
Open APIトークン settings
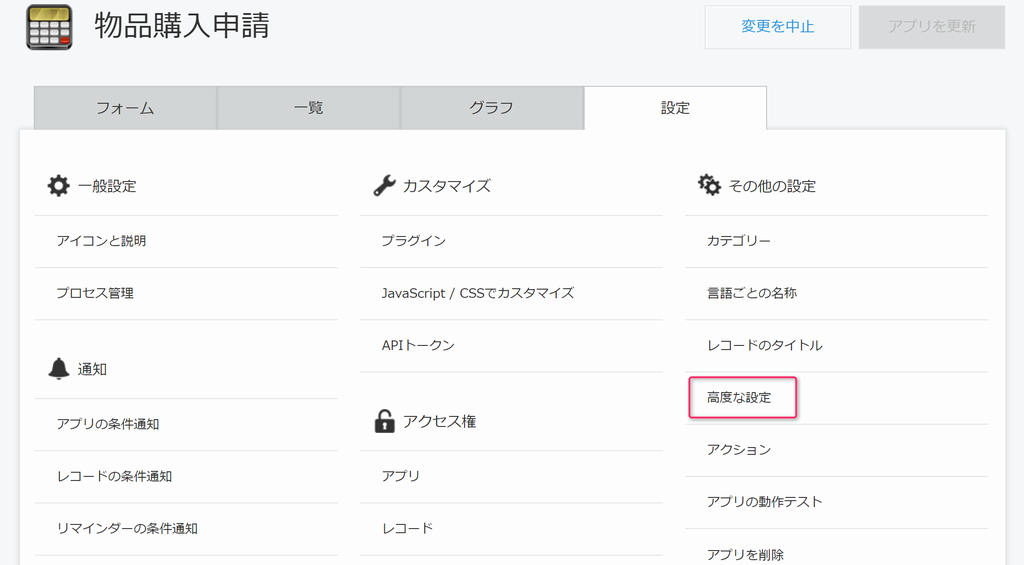418,346
